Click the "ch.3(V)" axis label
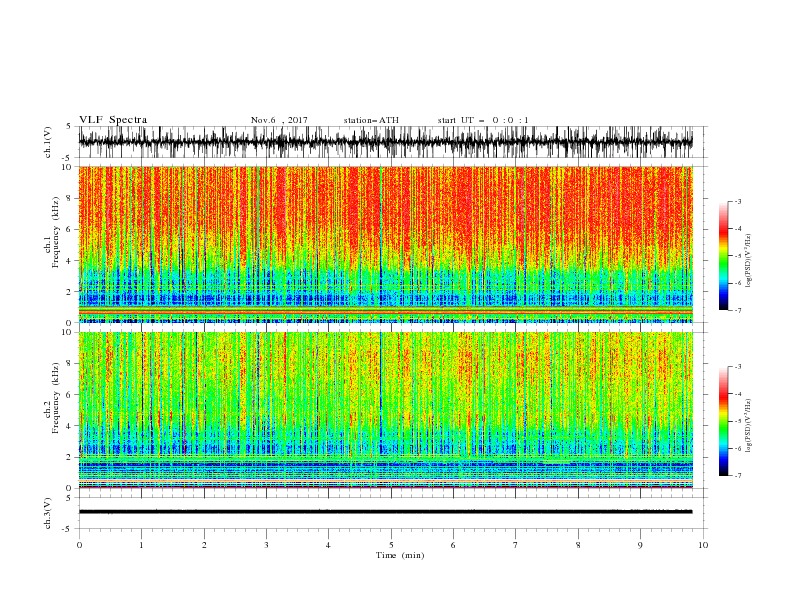This screenshot has width=792, height=612. point(48,513)
